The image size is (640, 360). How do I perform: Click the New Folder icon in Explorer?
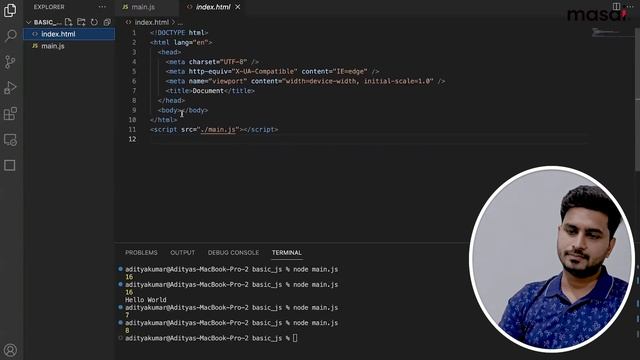click(81, 22)
